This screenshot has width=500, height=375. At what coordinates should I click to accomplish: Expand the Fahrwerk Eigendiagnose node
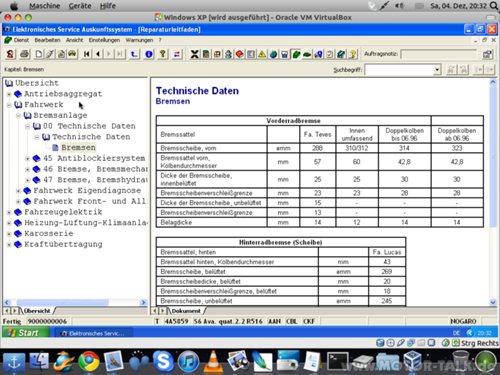coord(18,191)
